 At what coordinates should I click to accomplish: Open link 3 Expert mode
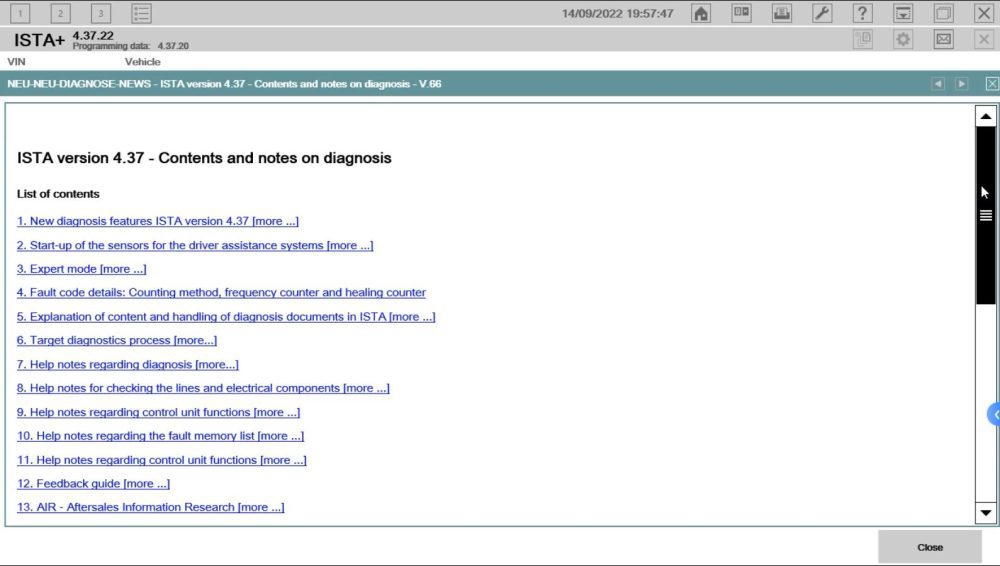[82, 269]
